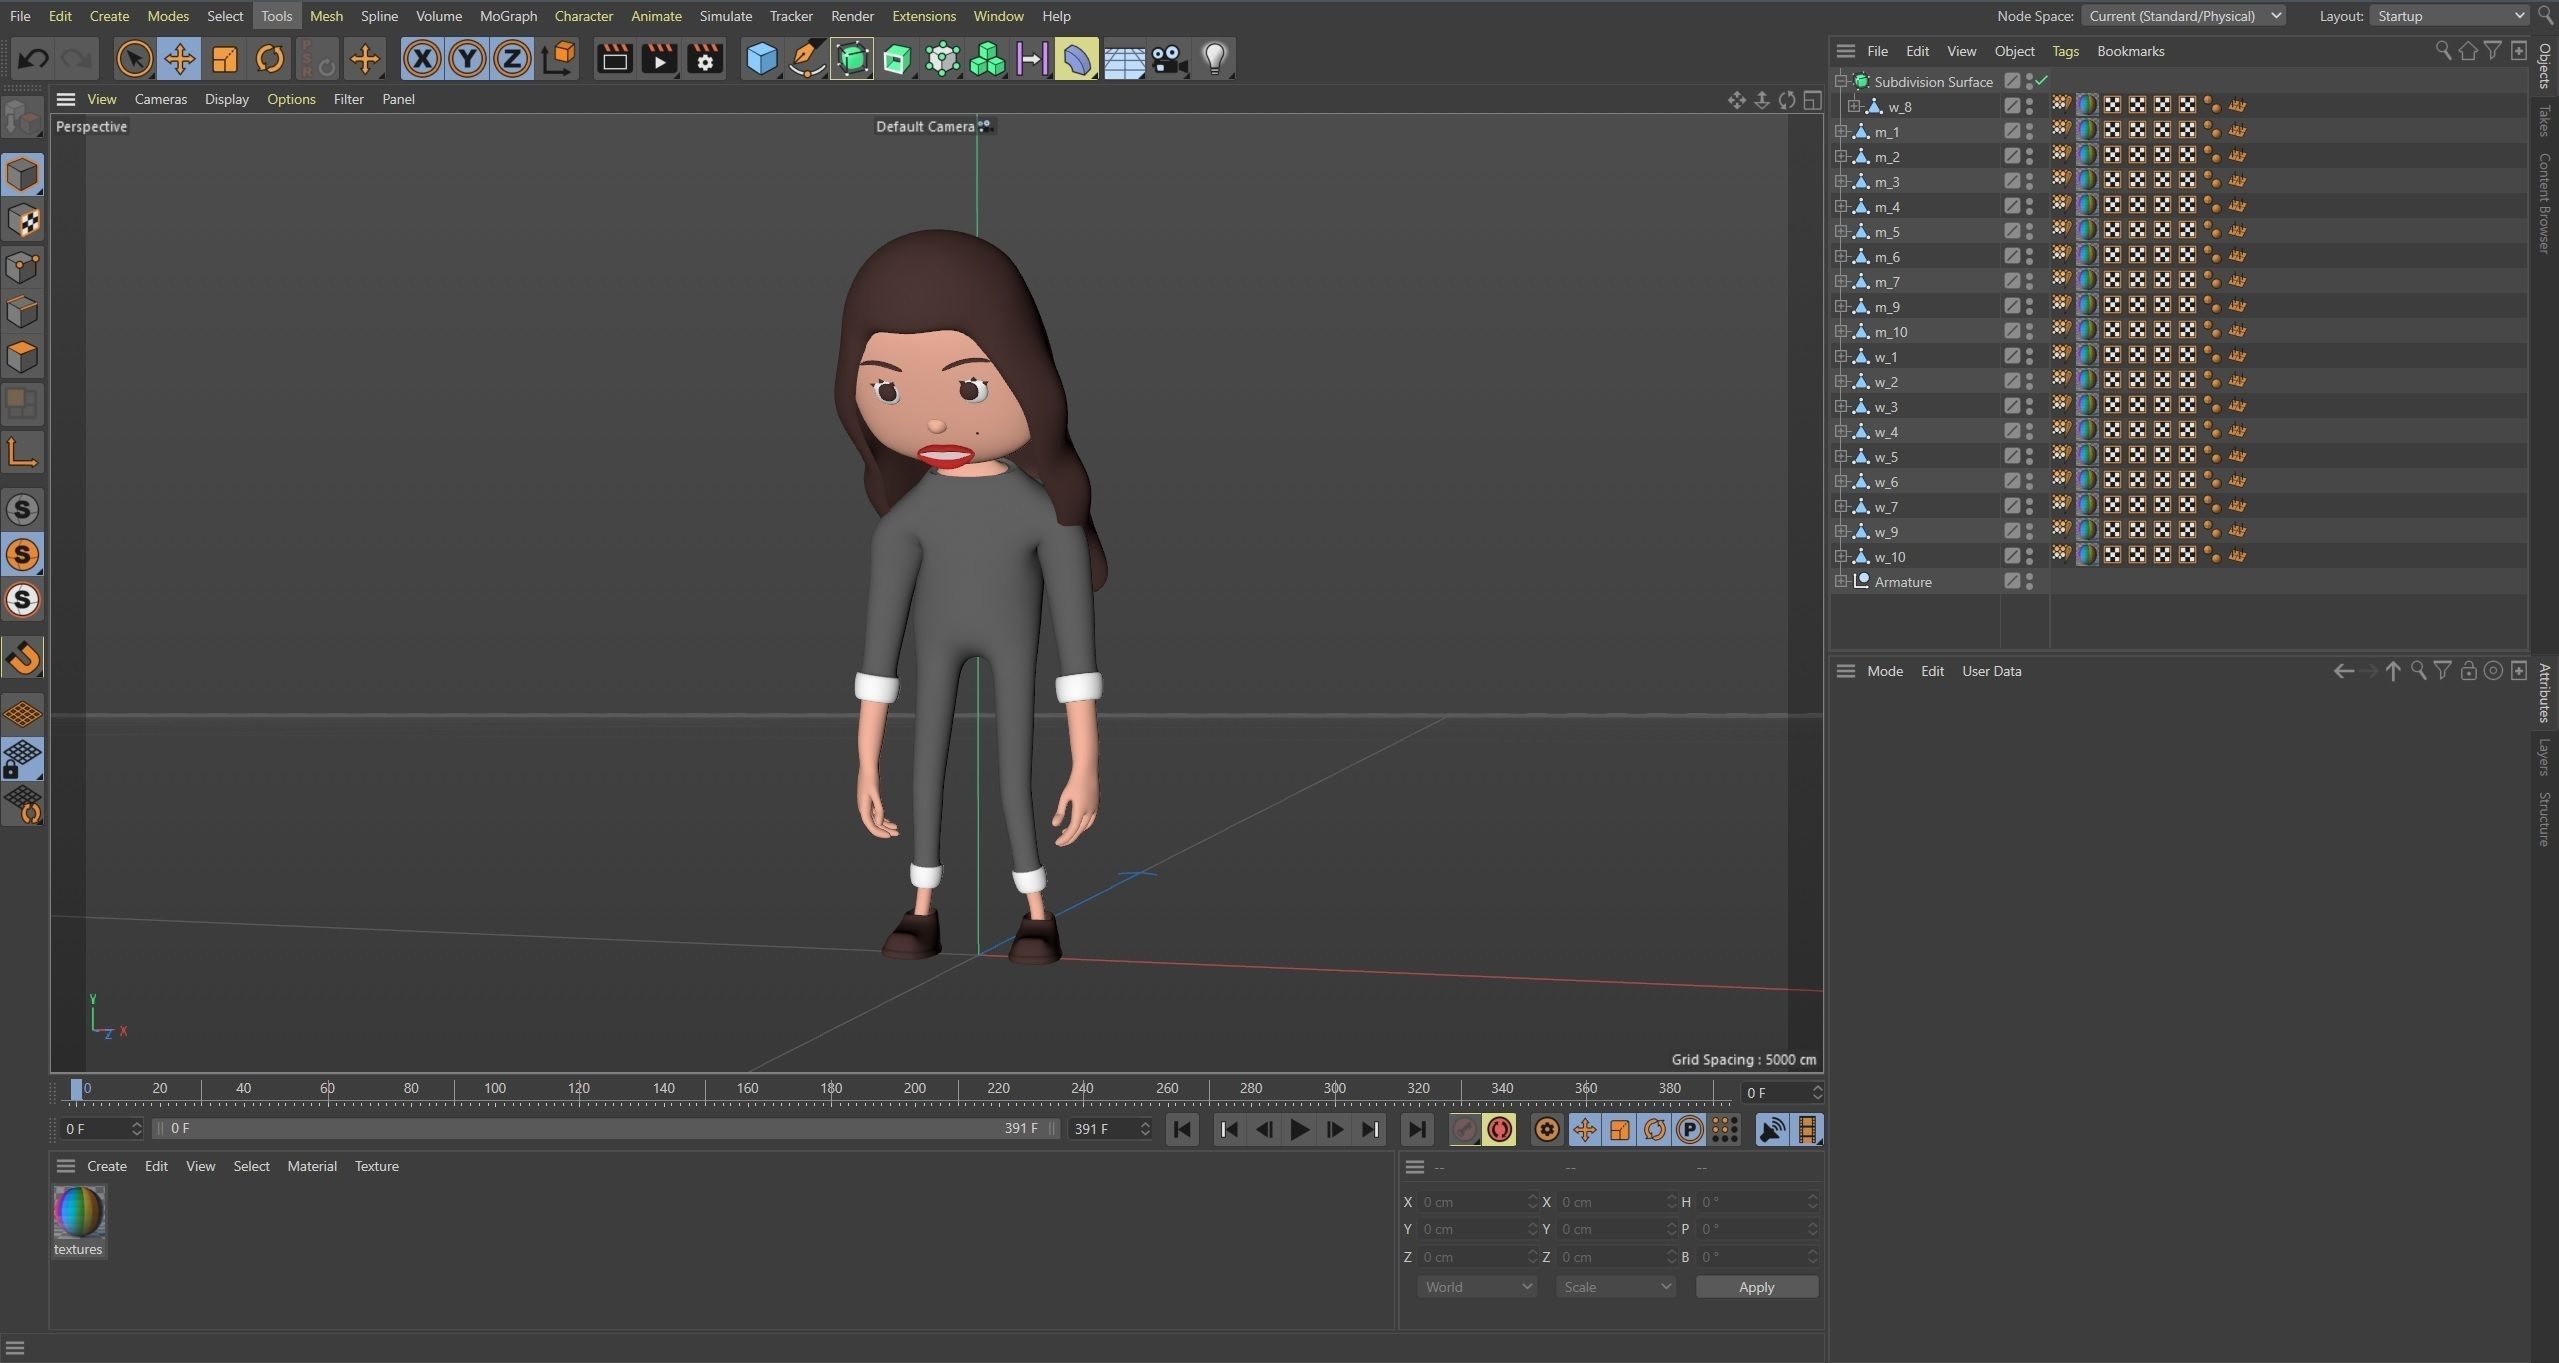
Task: Open the World coordinate dropdown
Action: tap(1476, 1287)
